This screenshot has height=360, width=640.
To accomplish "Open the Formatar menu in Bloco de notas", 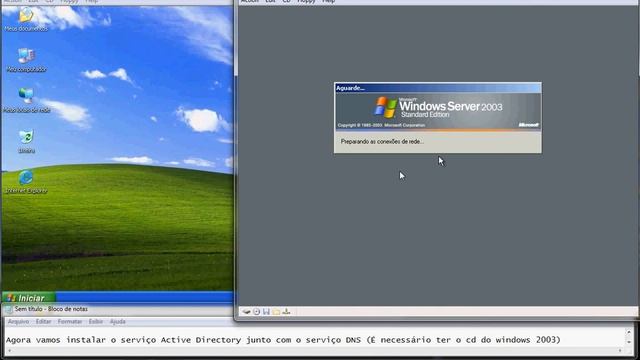I will [70, 322].
